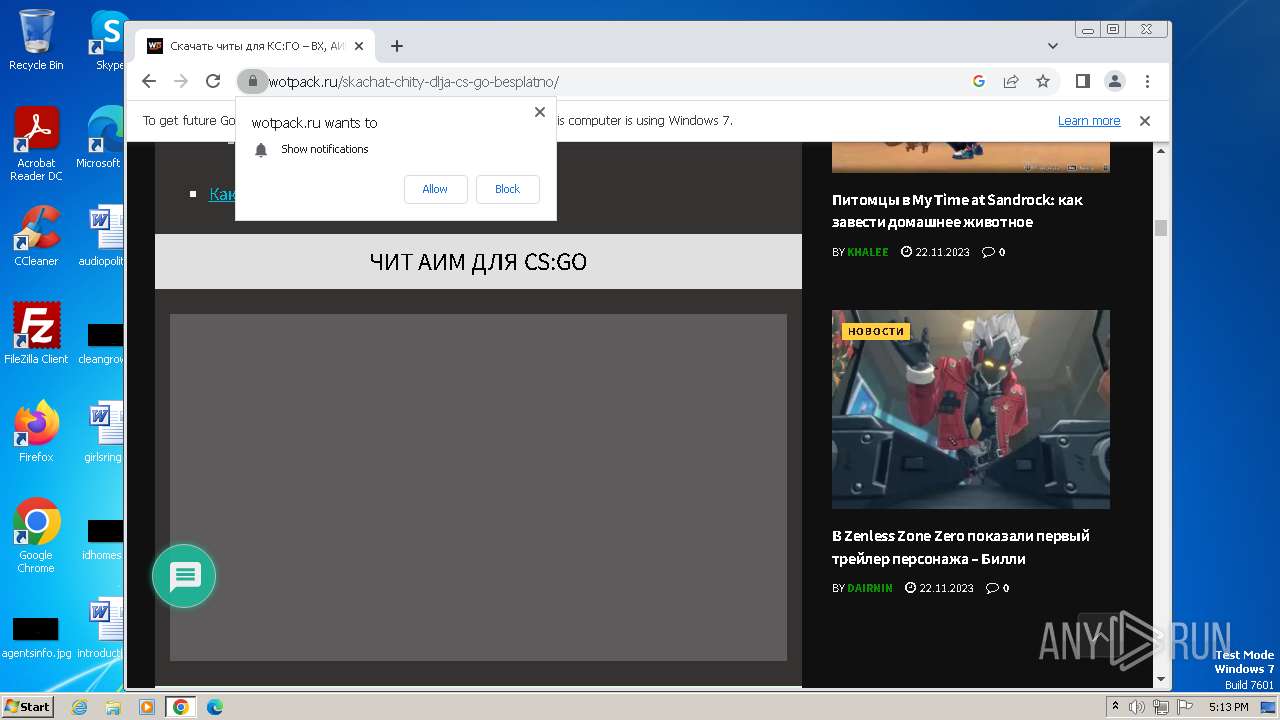Expand the tab search chevron

tap(1053, 46)
